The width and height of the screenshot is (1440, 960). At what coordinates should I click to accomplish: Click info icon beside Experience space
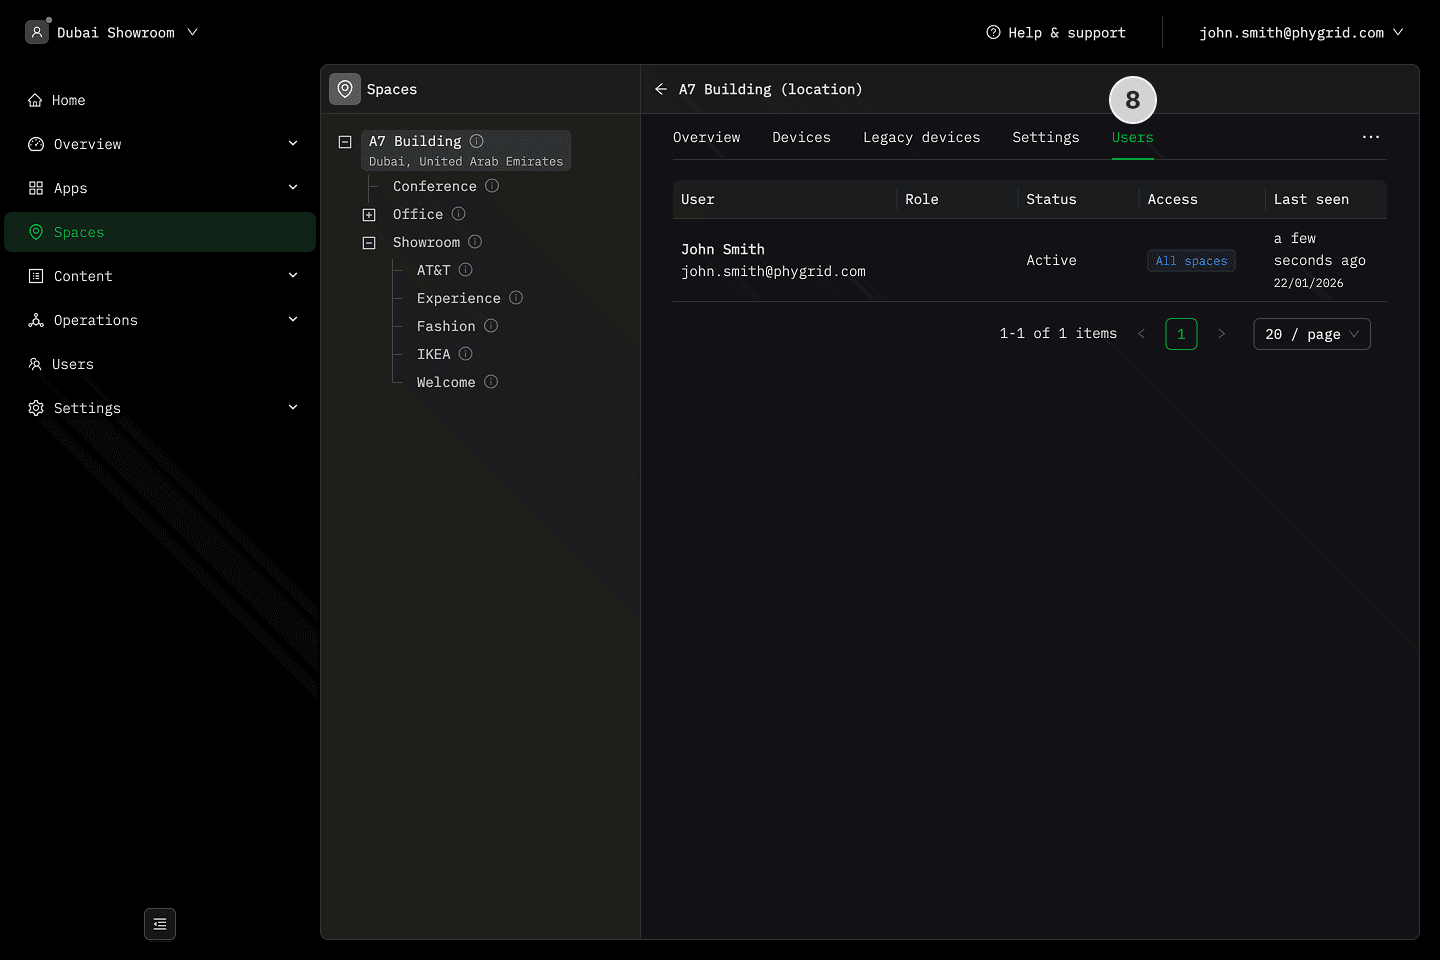[x=516, y=298]
